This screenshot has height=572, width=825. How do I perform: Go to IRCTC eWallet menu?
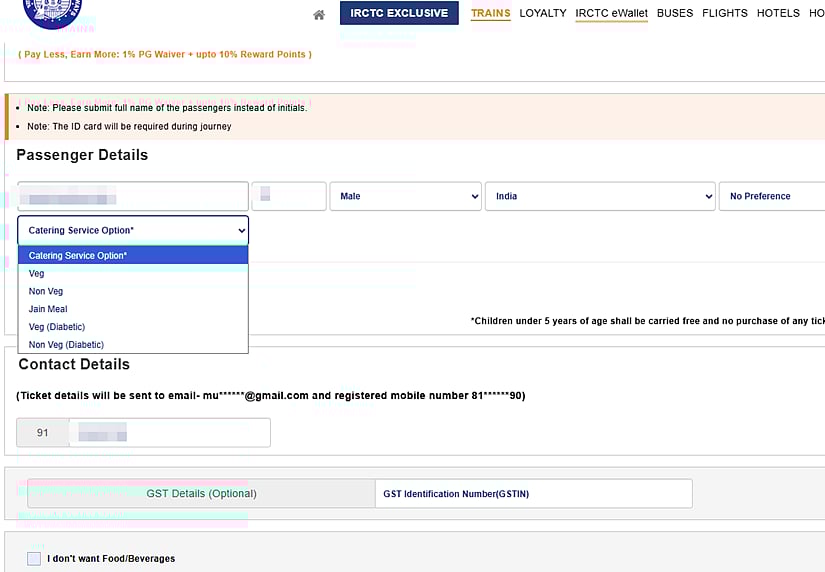click(611, 13)
